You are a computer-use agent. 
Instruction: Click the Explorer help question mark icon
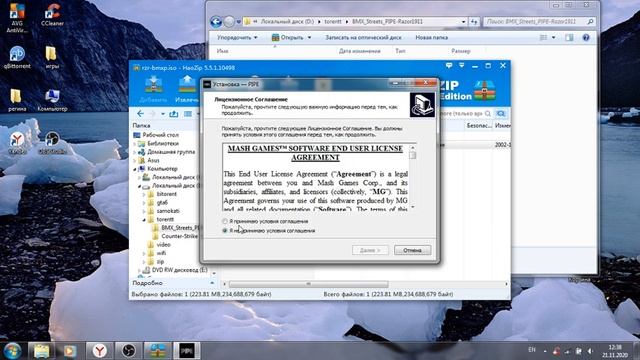pos(586,38)
